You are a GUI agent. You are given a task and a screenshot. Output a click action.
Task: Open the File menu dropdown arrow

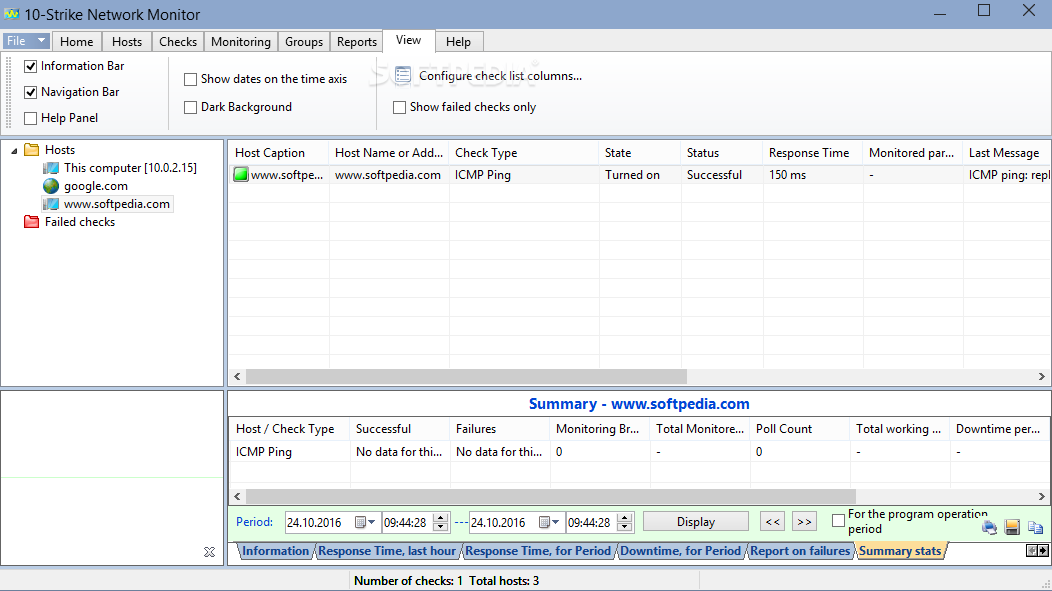[42, 41]
